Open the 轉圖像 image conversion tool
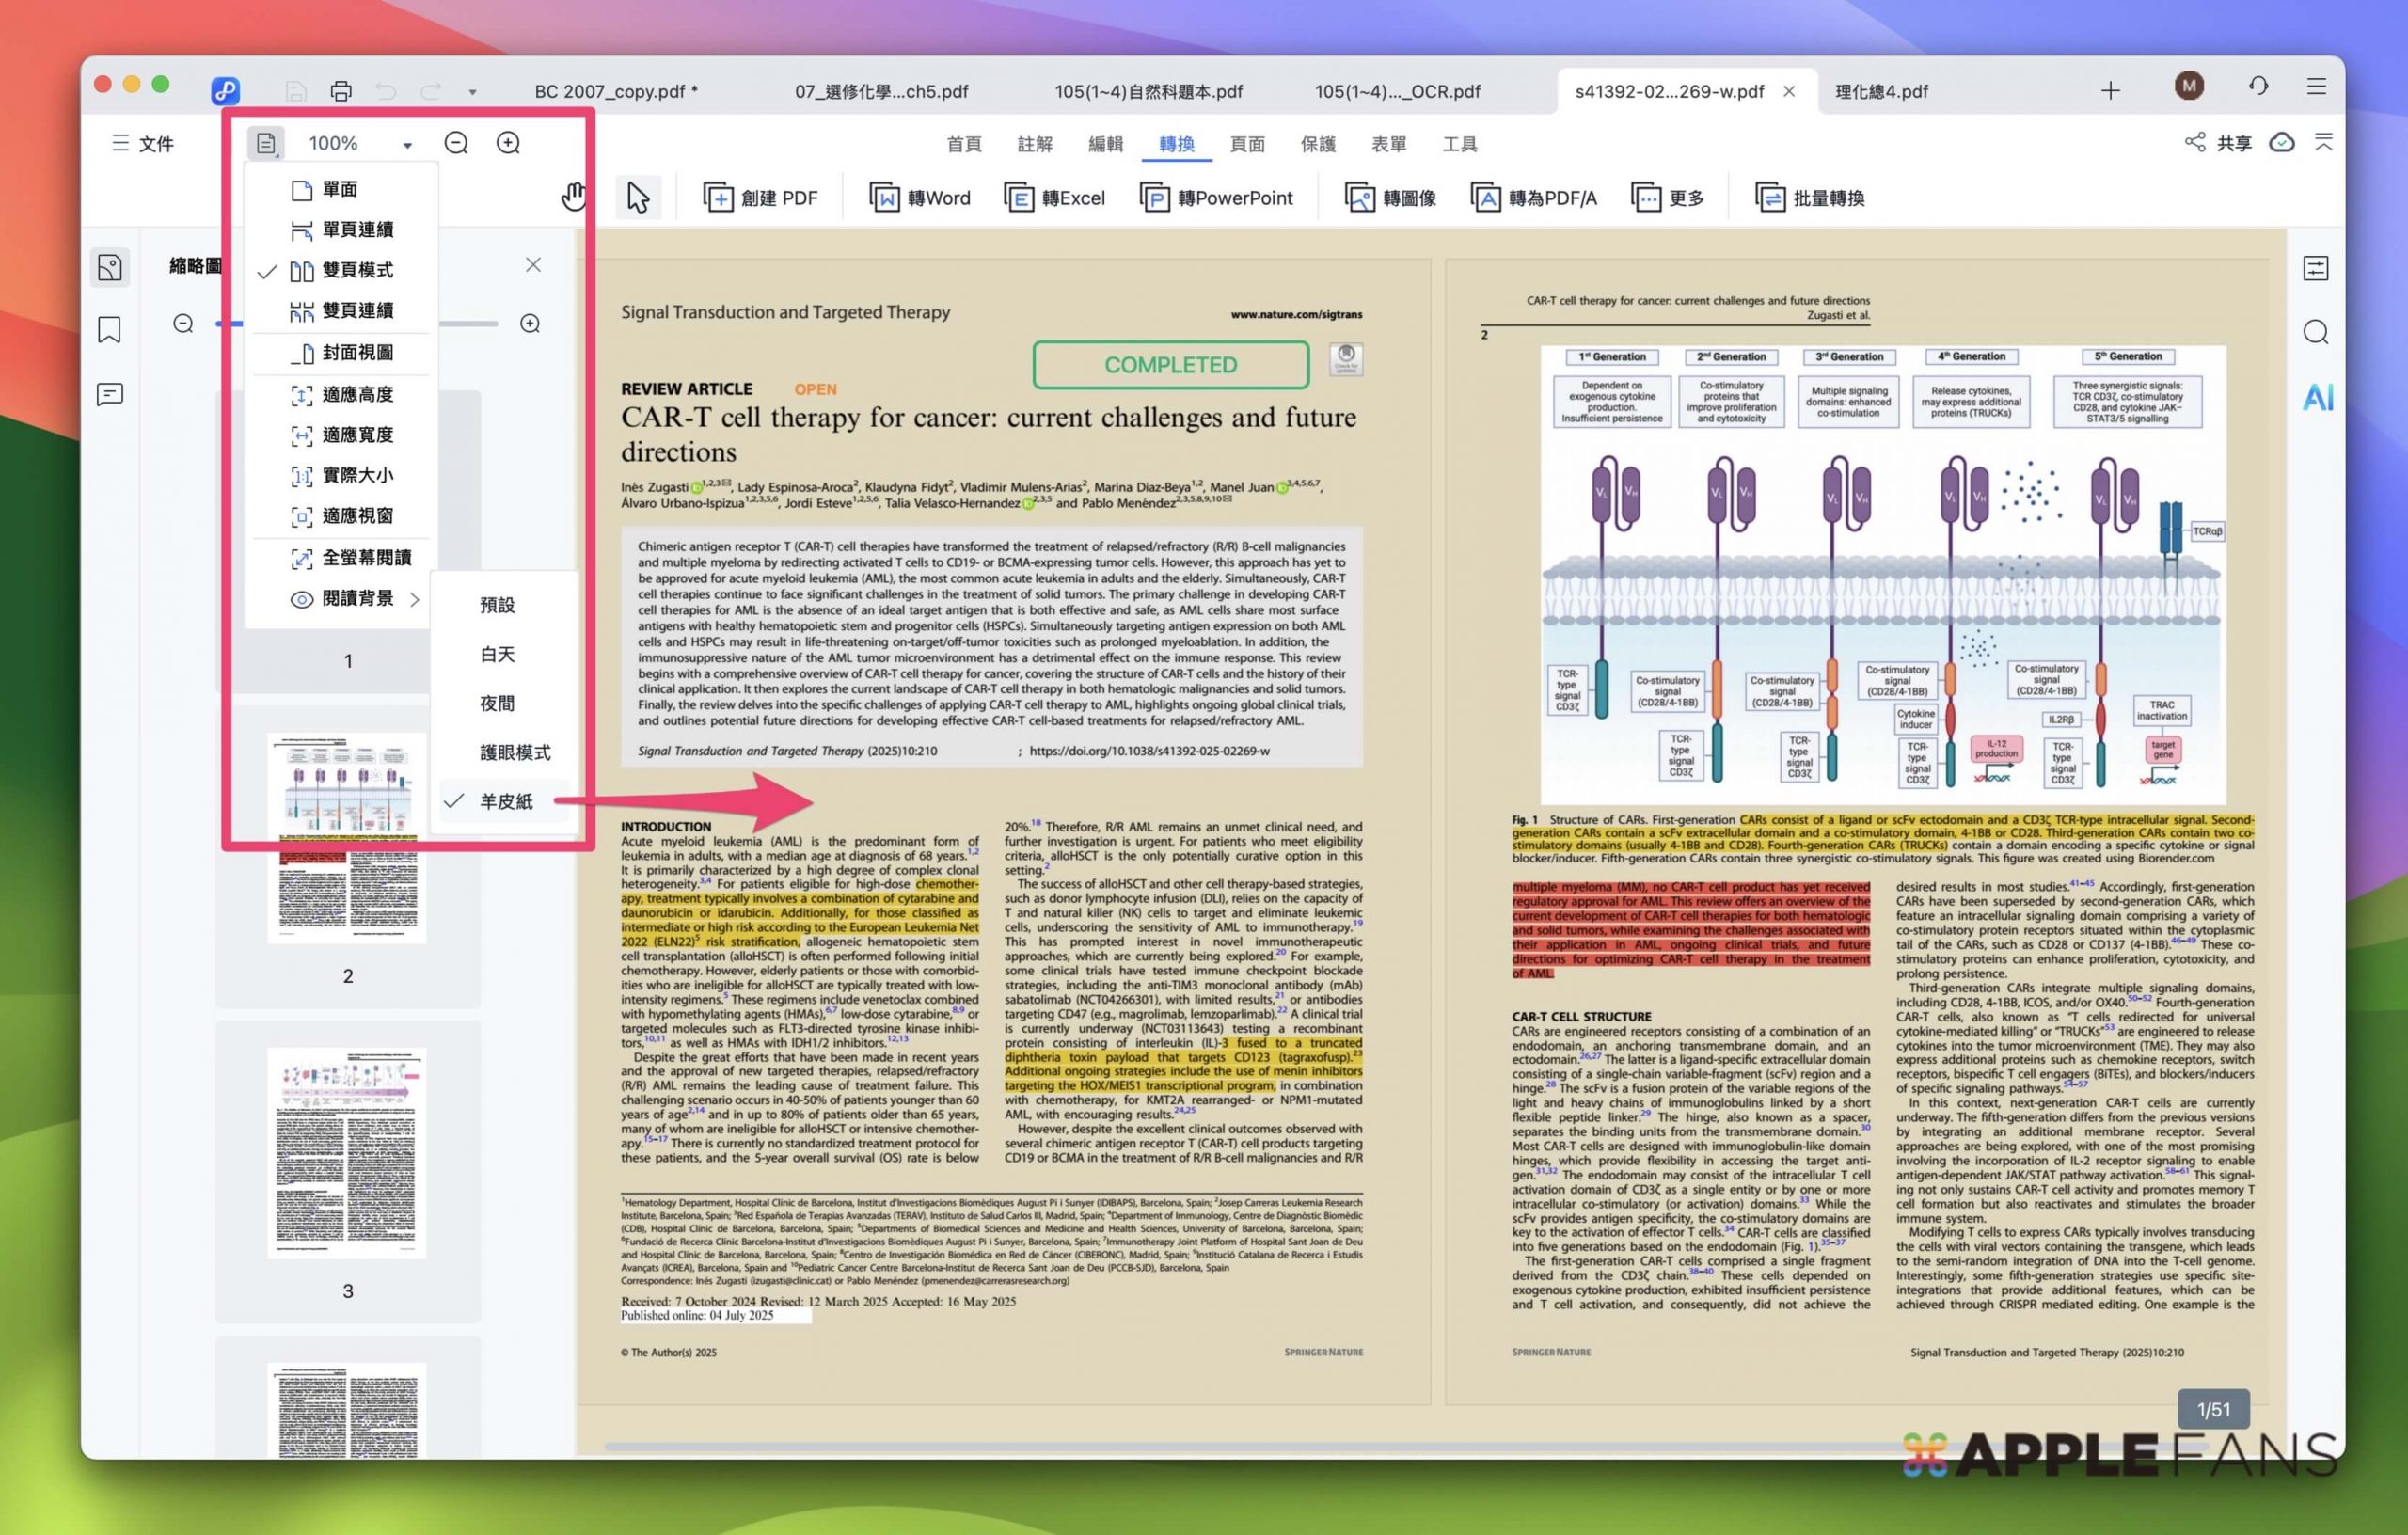2408x1535 pixels. [1392, 197]
